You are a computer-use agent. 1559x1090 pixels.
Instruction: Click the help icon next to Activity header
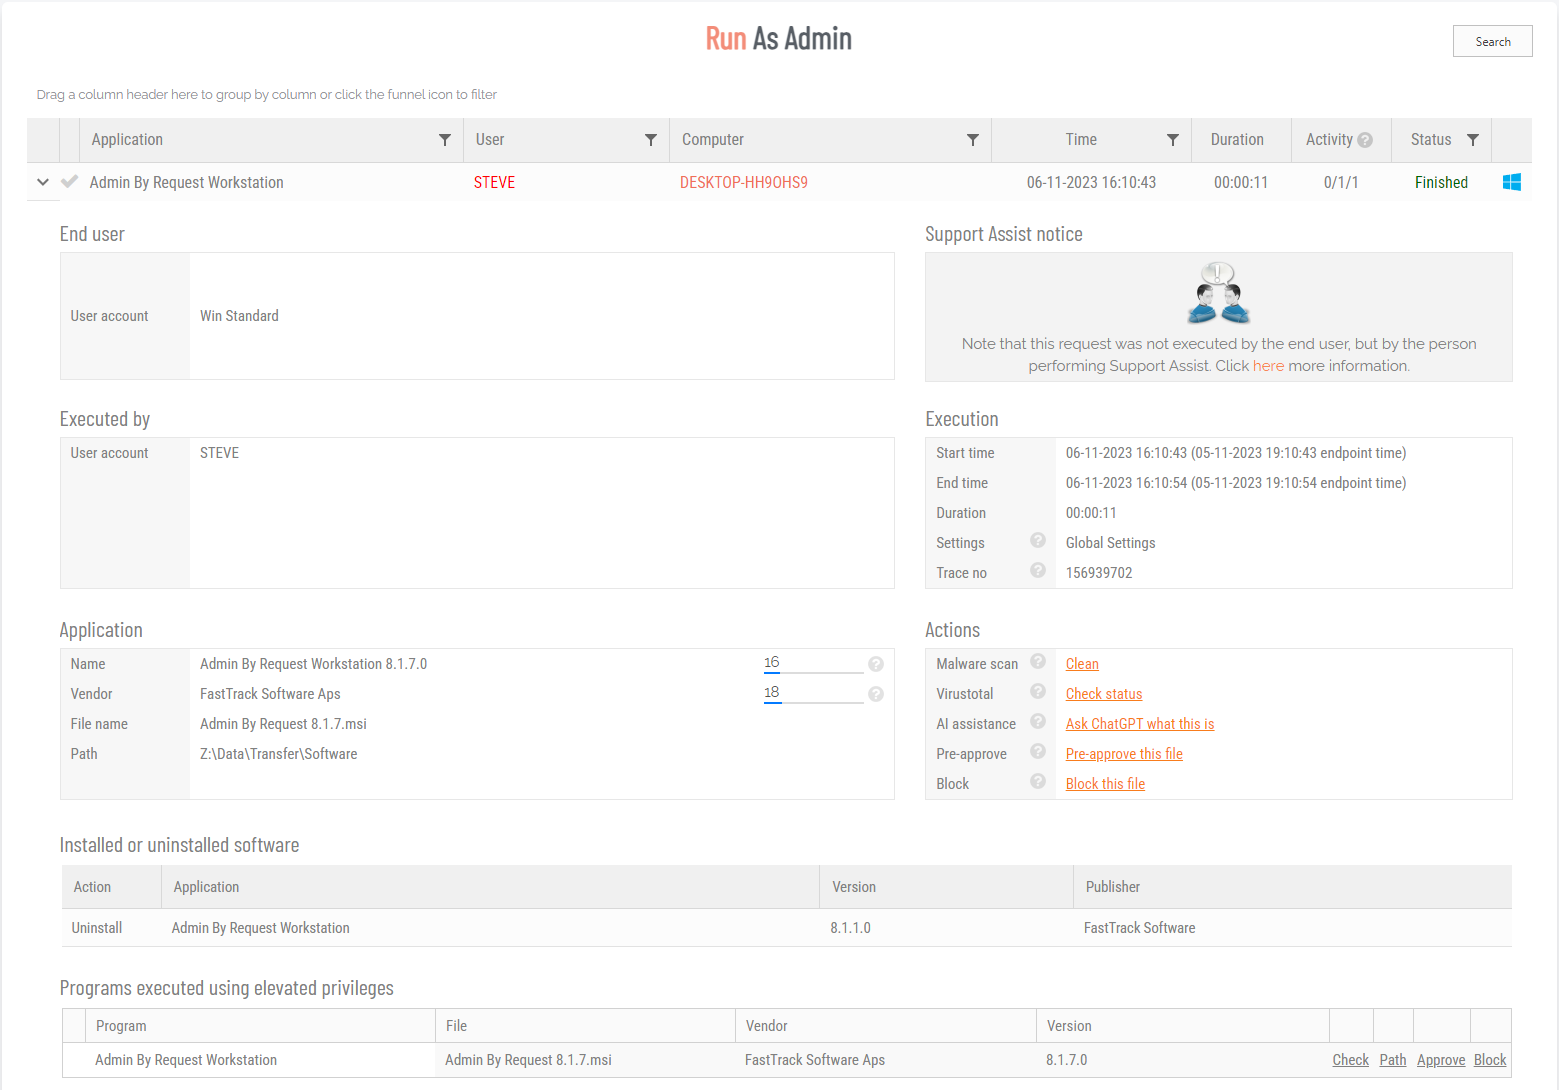pyautogui.click(x=1365, y=140)
